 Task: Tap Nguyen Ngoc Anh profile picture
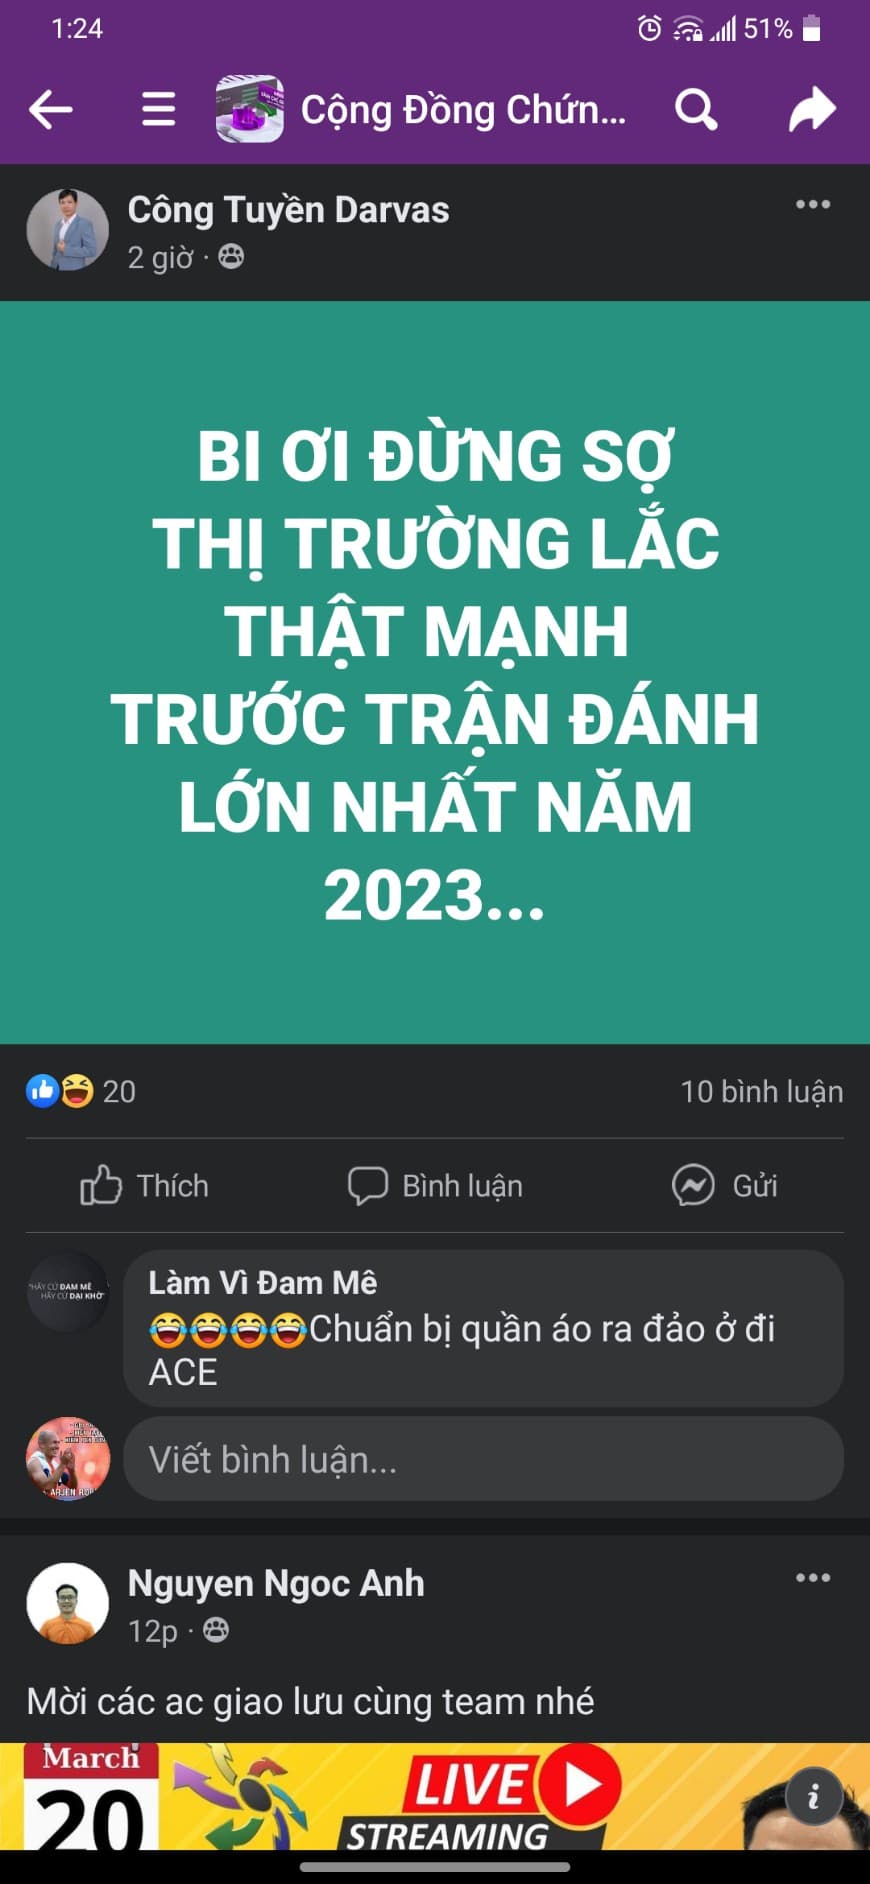pyautogui.click(x=67, y=1604)
